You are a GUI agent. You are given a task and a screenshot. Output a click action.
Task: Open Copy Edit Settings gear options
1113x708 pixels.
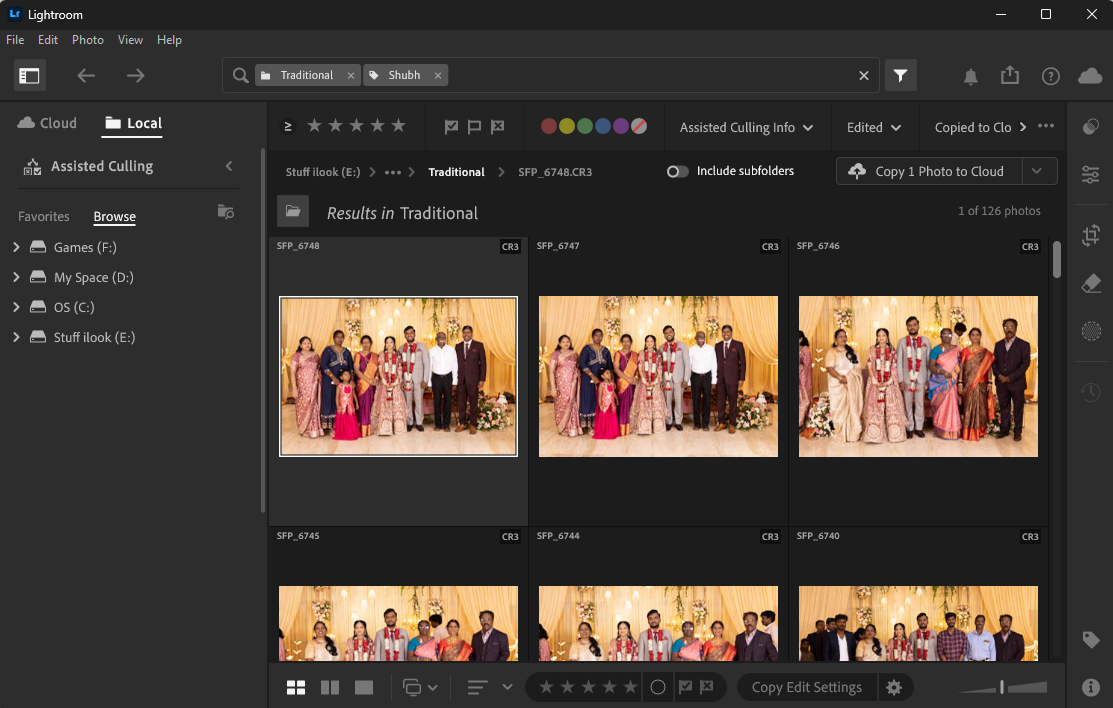pos(894,687)
